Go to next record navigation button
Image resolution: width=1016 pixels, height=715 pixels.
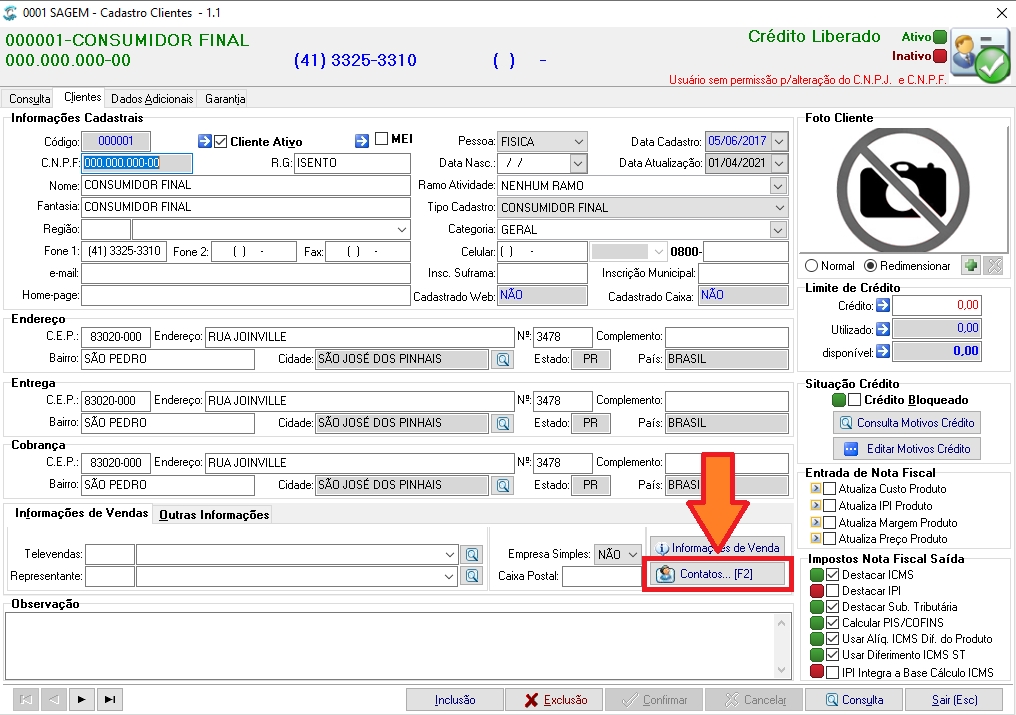[82, 699]
